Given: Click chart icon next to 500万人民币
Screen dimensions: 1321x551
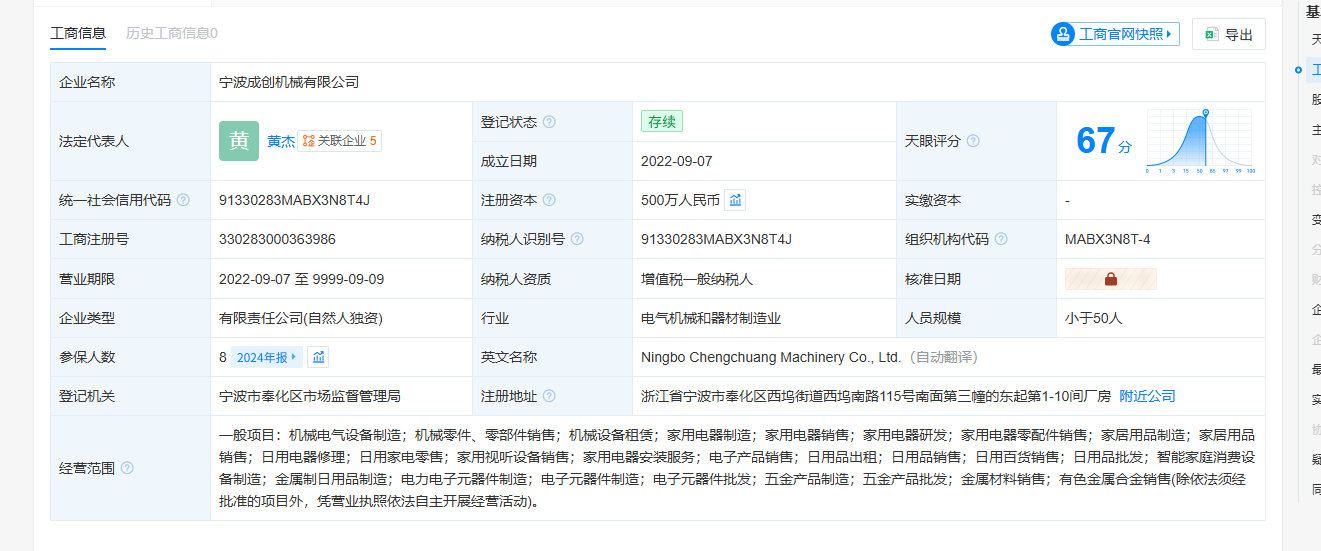Looking at the screenshot, I should click(735, 200).
